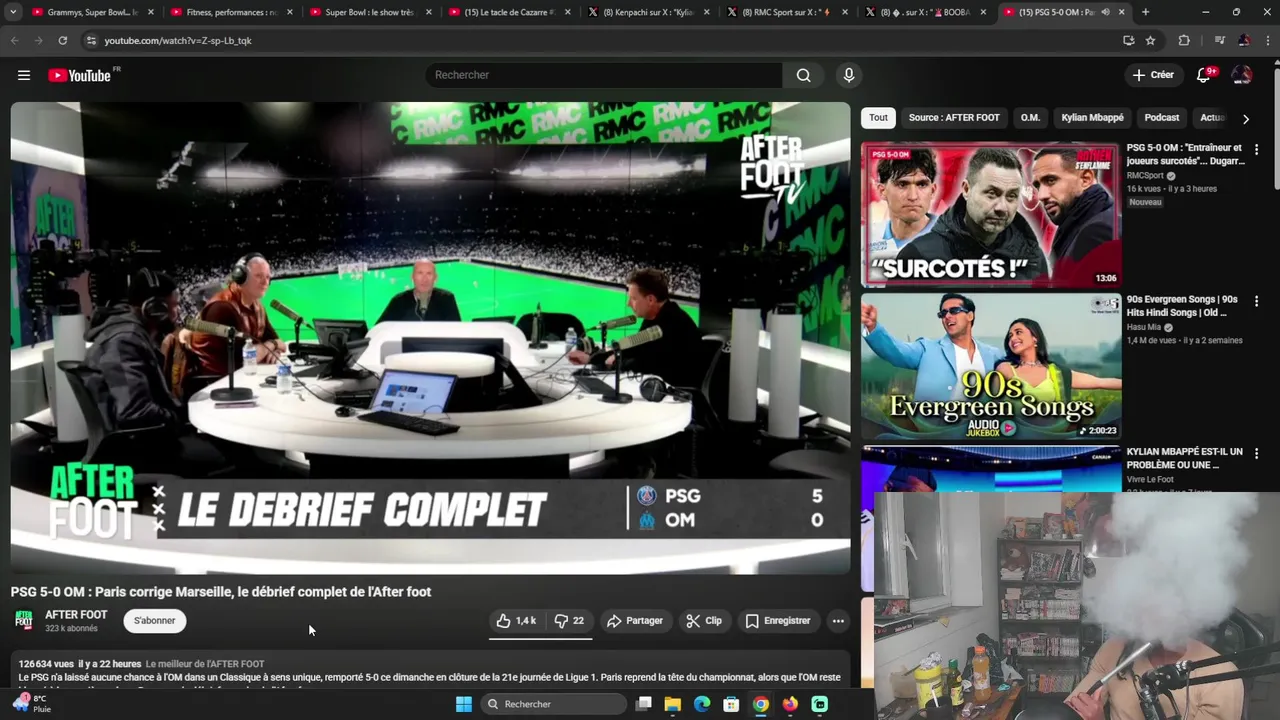Switch to 'Le tacle de Cazarre' tab

[x=508, y=12]
